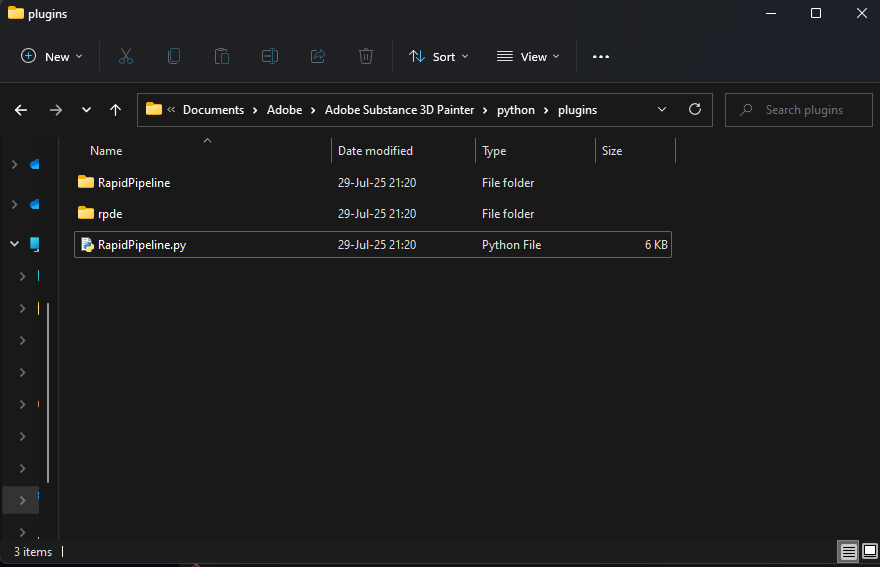This screenshot has height=567, width=880.
Task: Click the Python file icon of RapidPipeline.py
Action: tap(87, 245)
